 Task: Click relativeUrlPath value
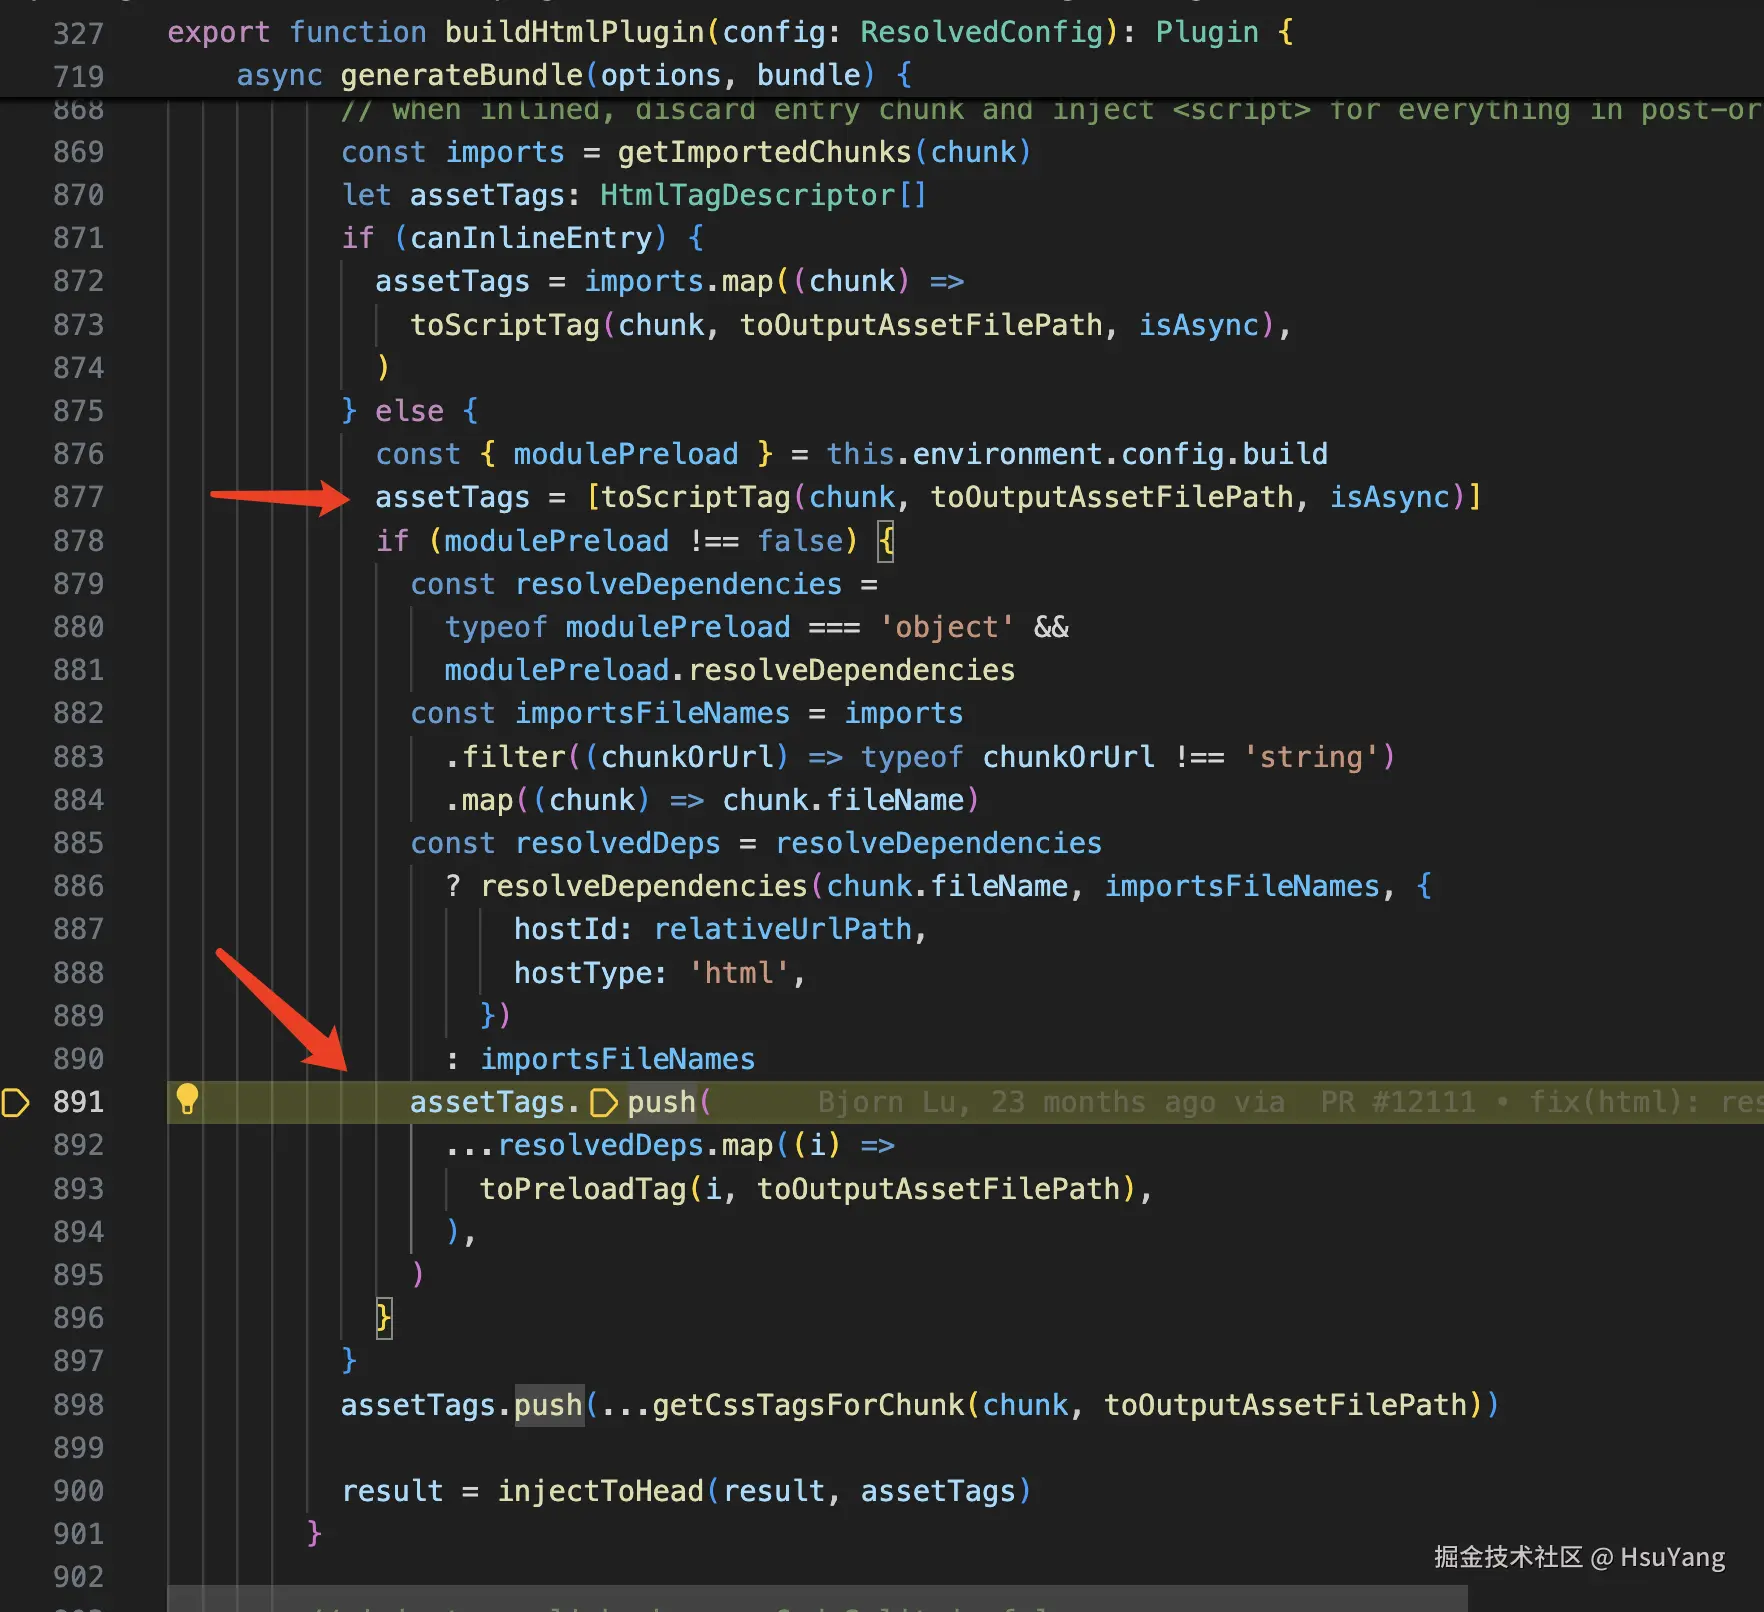(x=783, y=929)
